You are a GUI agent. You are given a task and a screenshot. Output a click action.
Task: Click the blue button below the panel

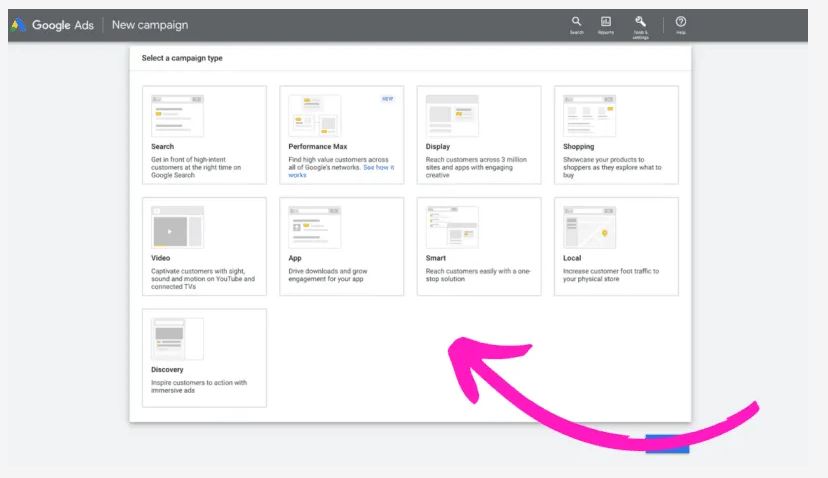[667, 445]
